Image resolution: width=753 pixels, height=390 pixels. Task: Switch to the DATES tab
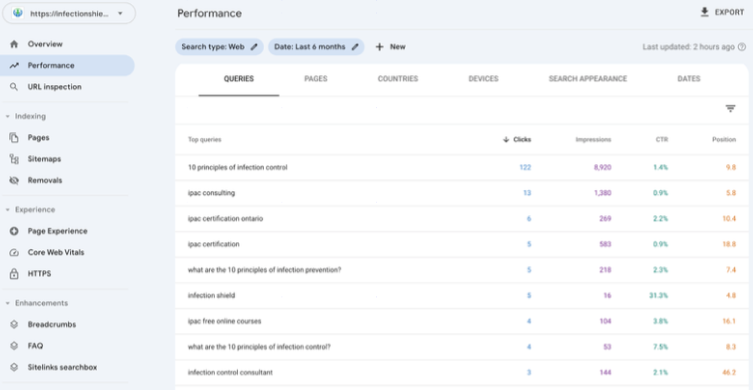[689, 79]
